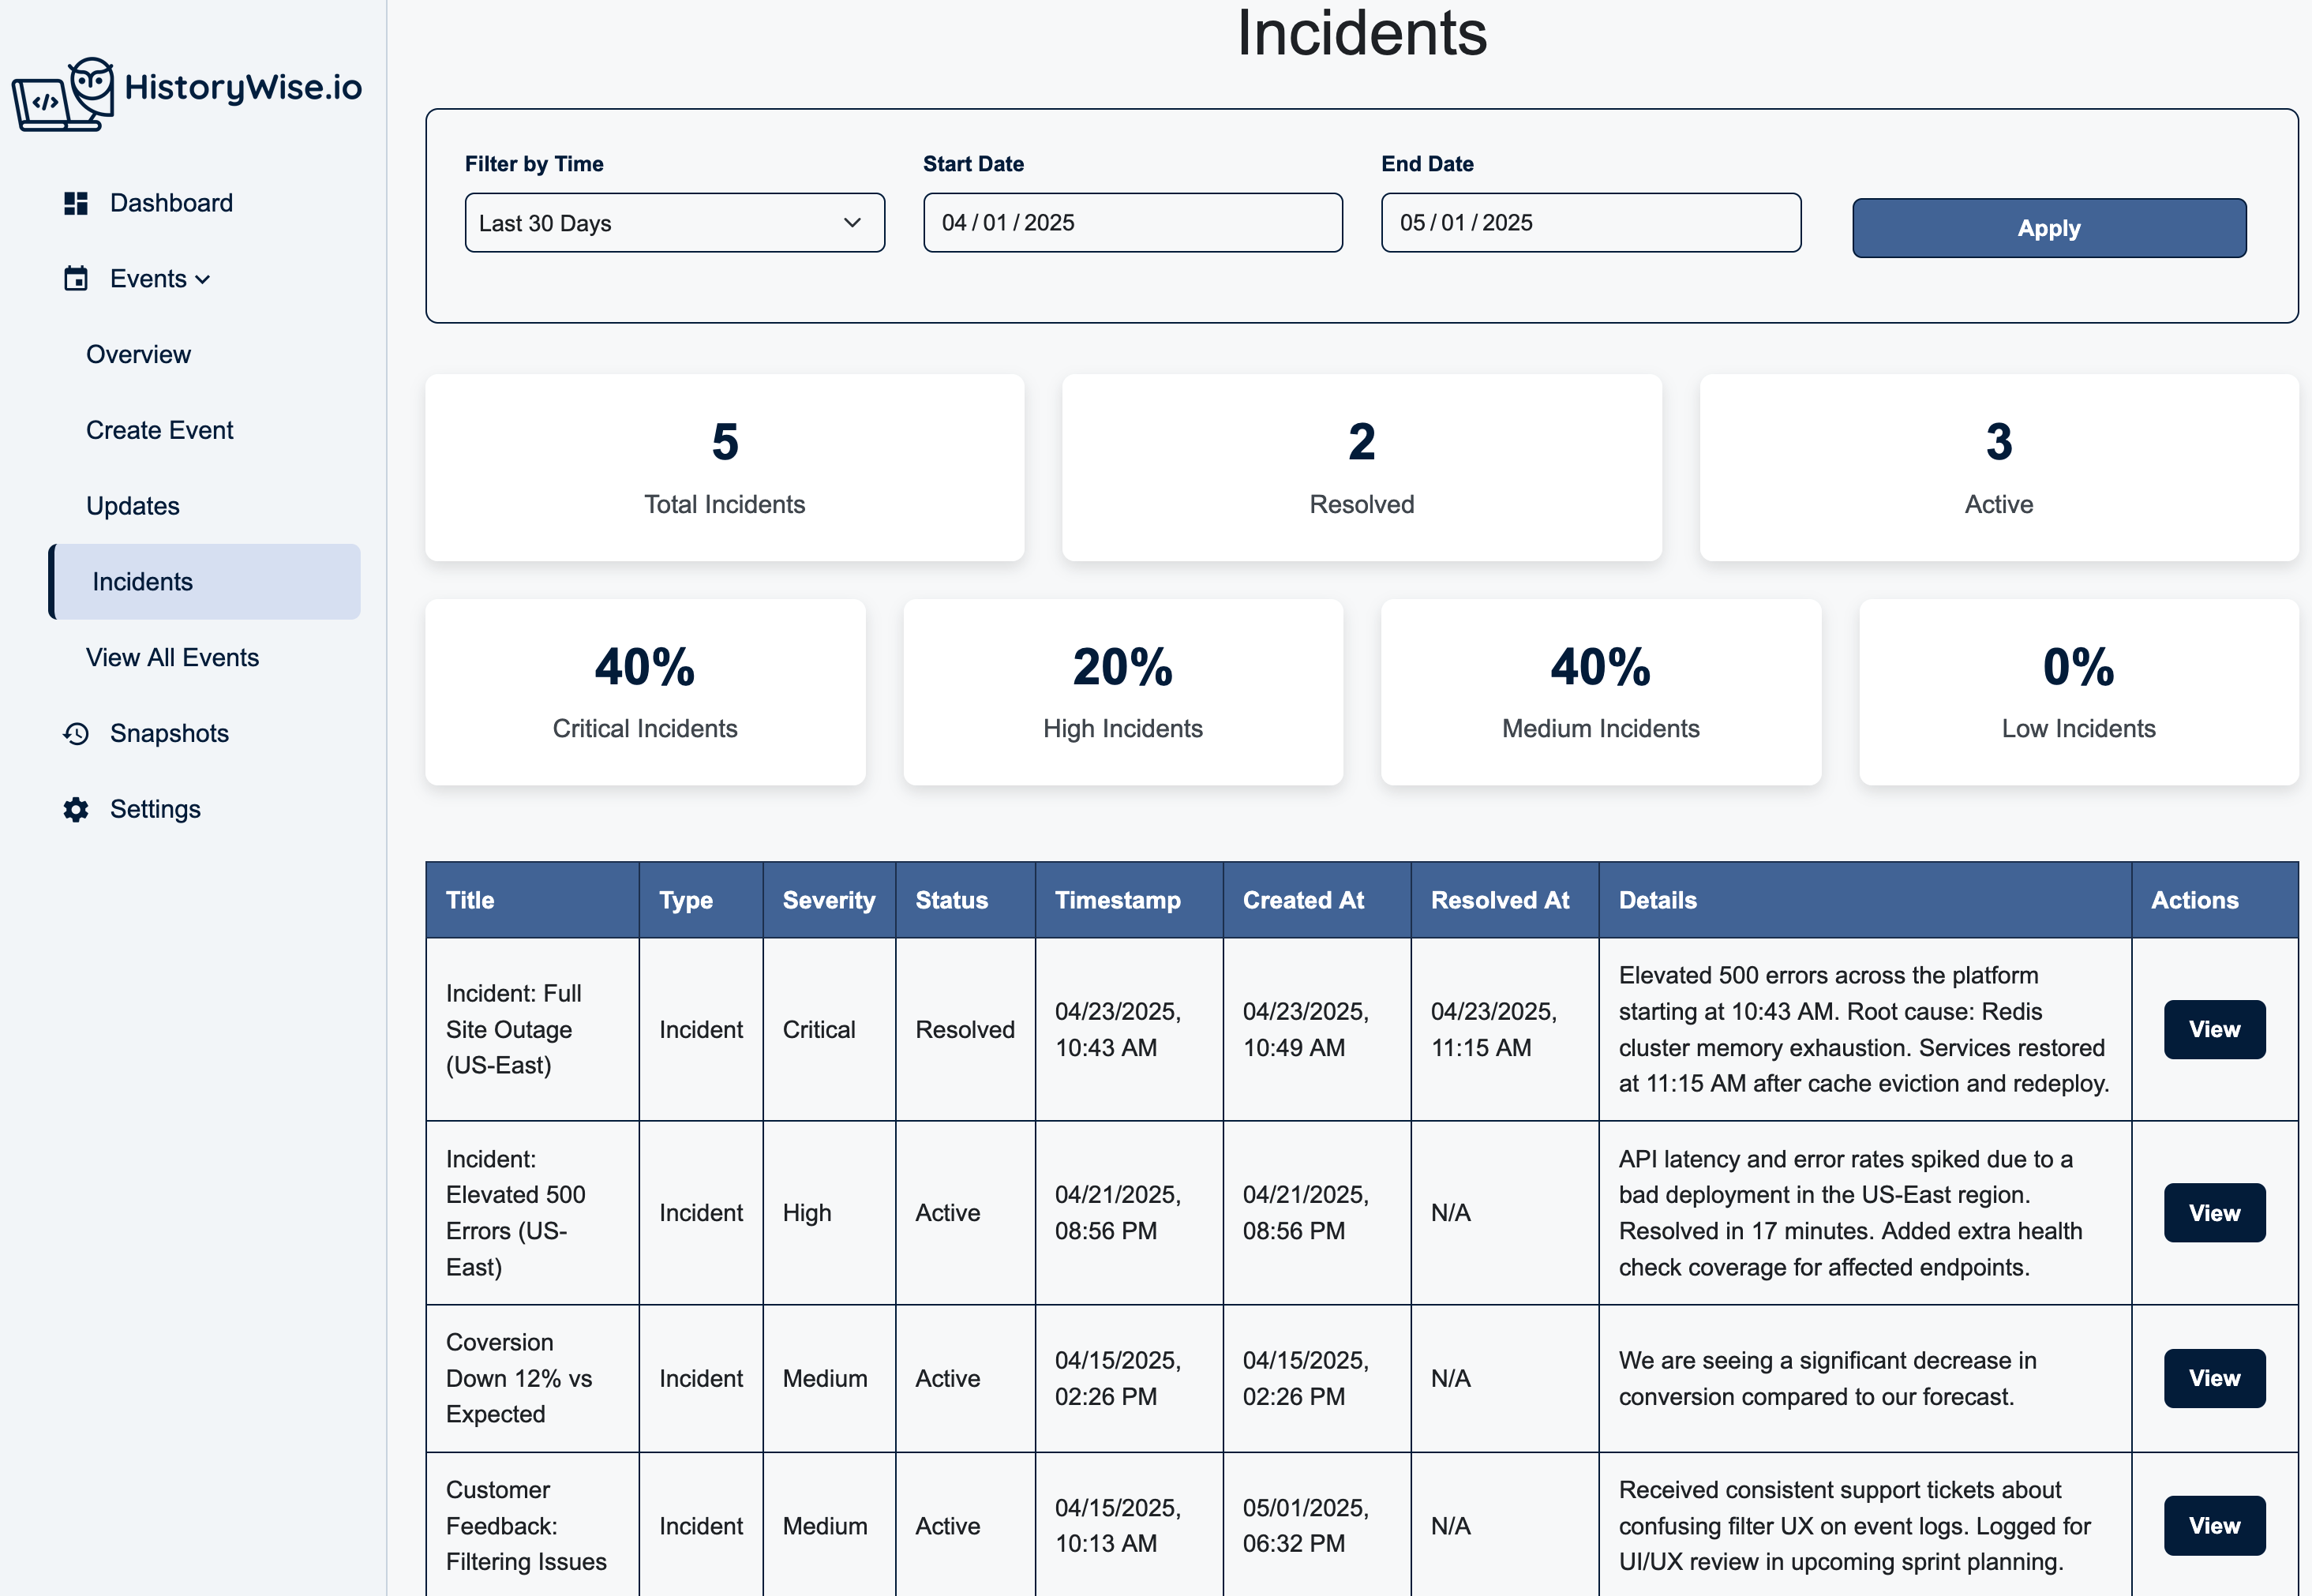Viewport: 2312px width, 1596px height.
Task: Open the Overview page
Action: (x=138, y=354)
